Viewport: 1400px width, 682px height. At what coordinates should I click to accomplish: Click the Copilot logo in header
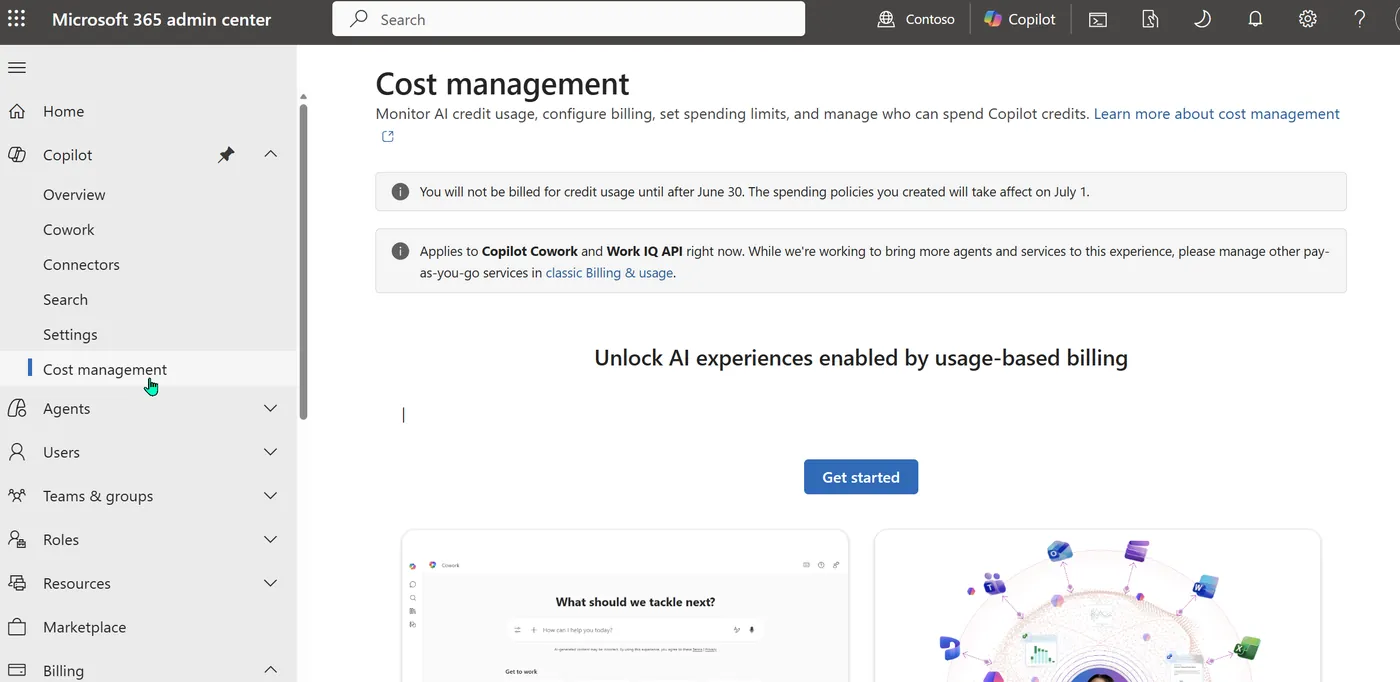coord(993,19)
